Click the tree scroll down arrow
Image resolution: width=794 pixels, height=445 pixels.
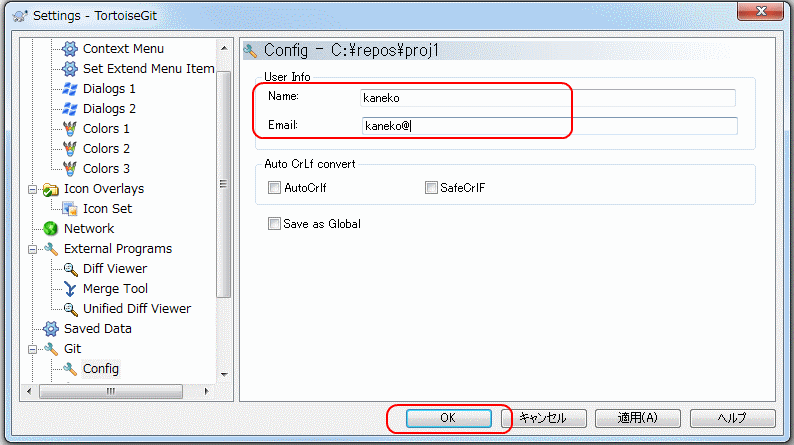point(224,375)
